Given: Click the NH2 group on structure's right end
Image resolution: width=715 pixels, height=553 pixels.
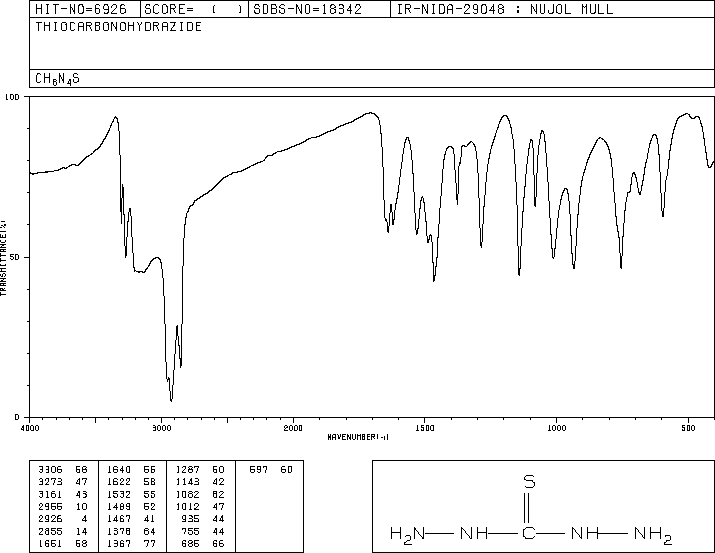Looking at the screenshot, I should (653, 535).
